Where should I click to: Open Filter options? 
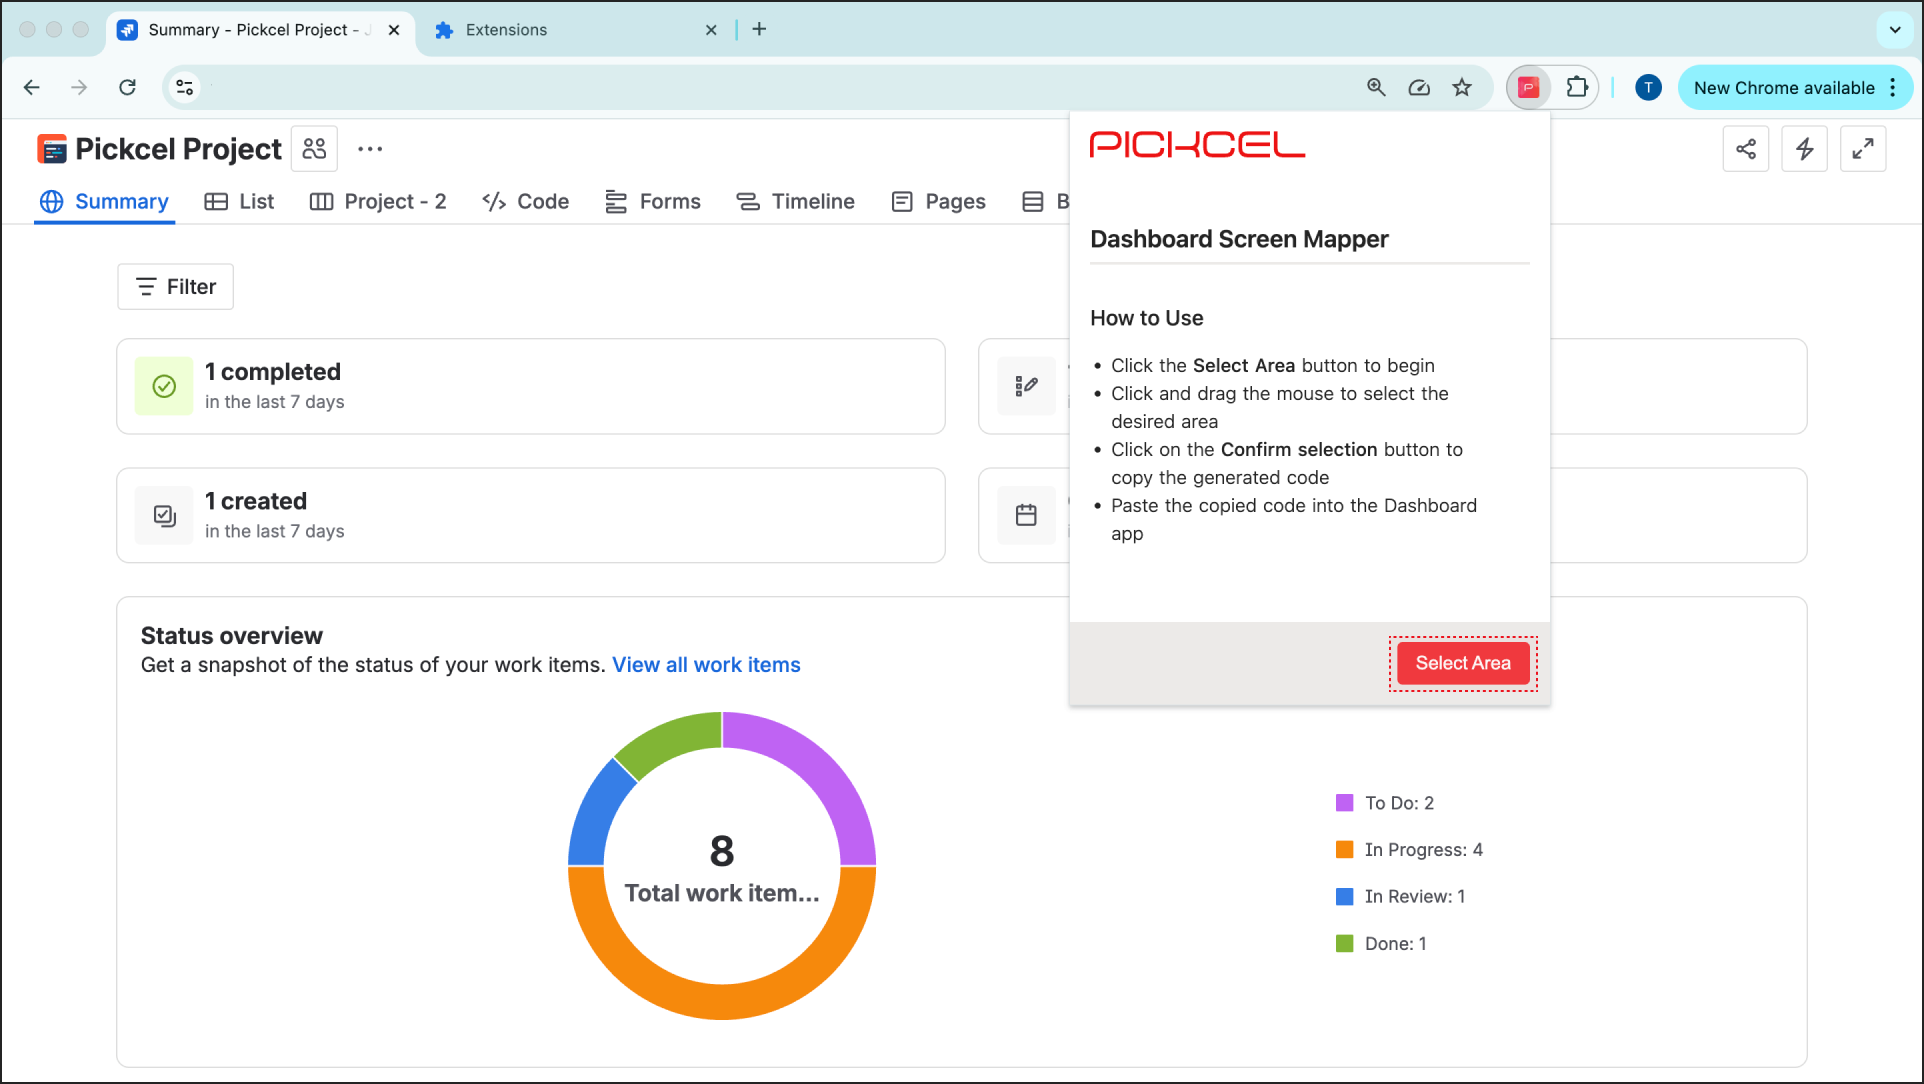pos(175,287)
